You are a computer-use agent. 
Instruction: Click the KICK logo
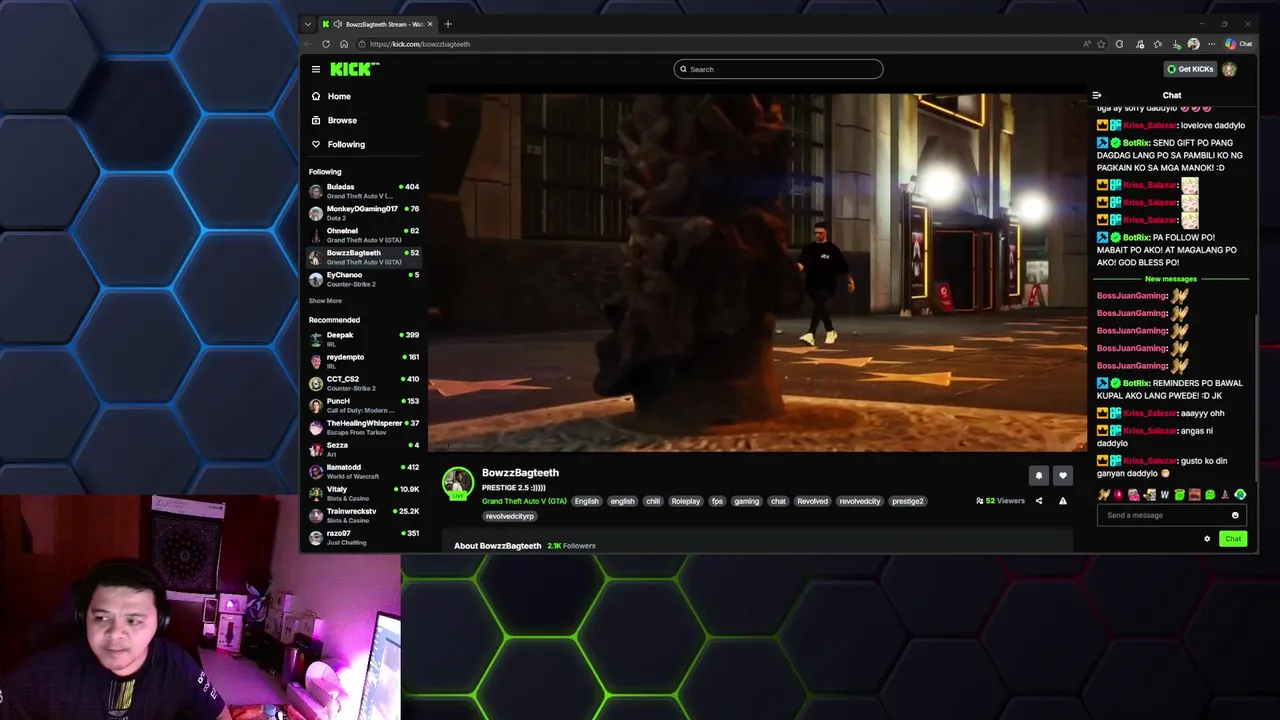click(x=354, y=69)
